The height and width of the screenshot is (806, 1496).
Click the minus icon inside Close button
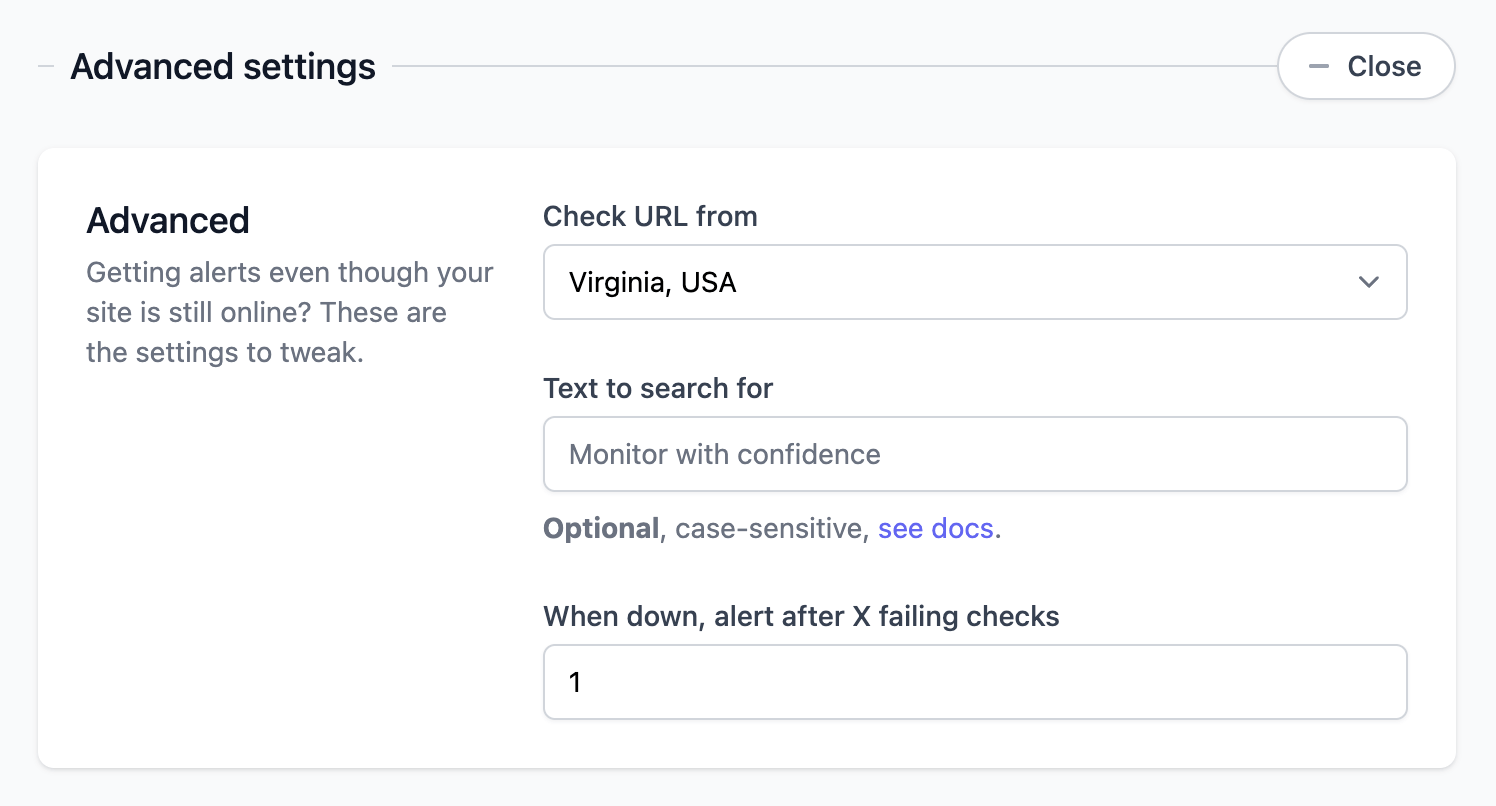(x=1319, y=67)
